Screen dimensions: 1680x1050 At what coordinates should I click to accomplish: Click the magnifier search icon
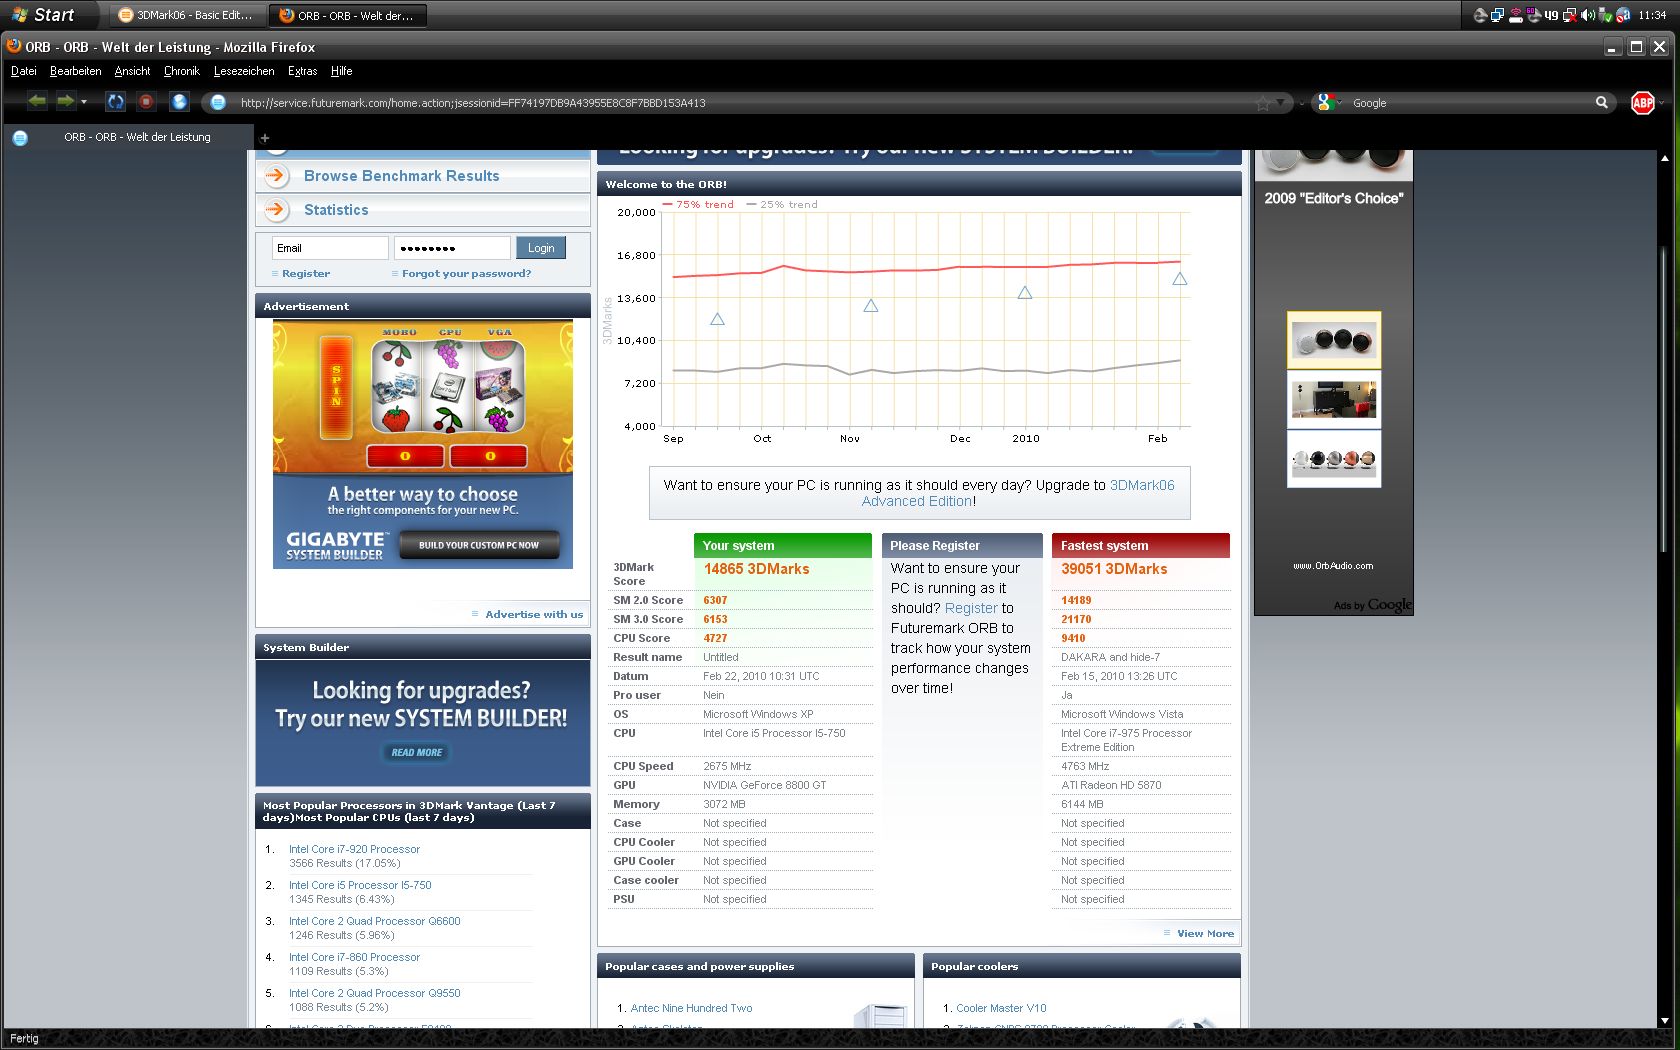pyautogui.click(x=1601, y=102)
